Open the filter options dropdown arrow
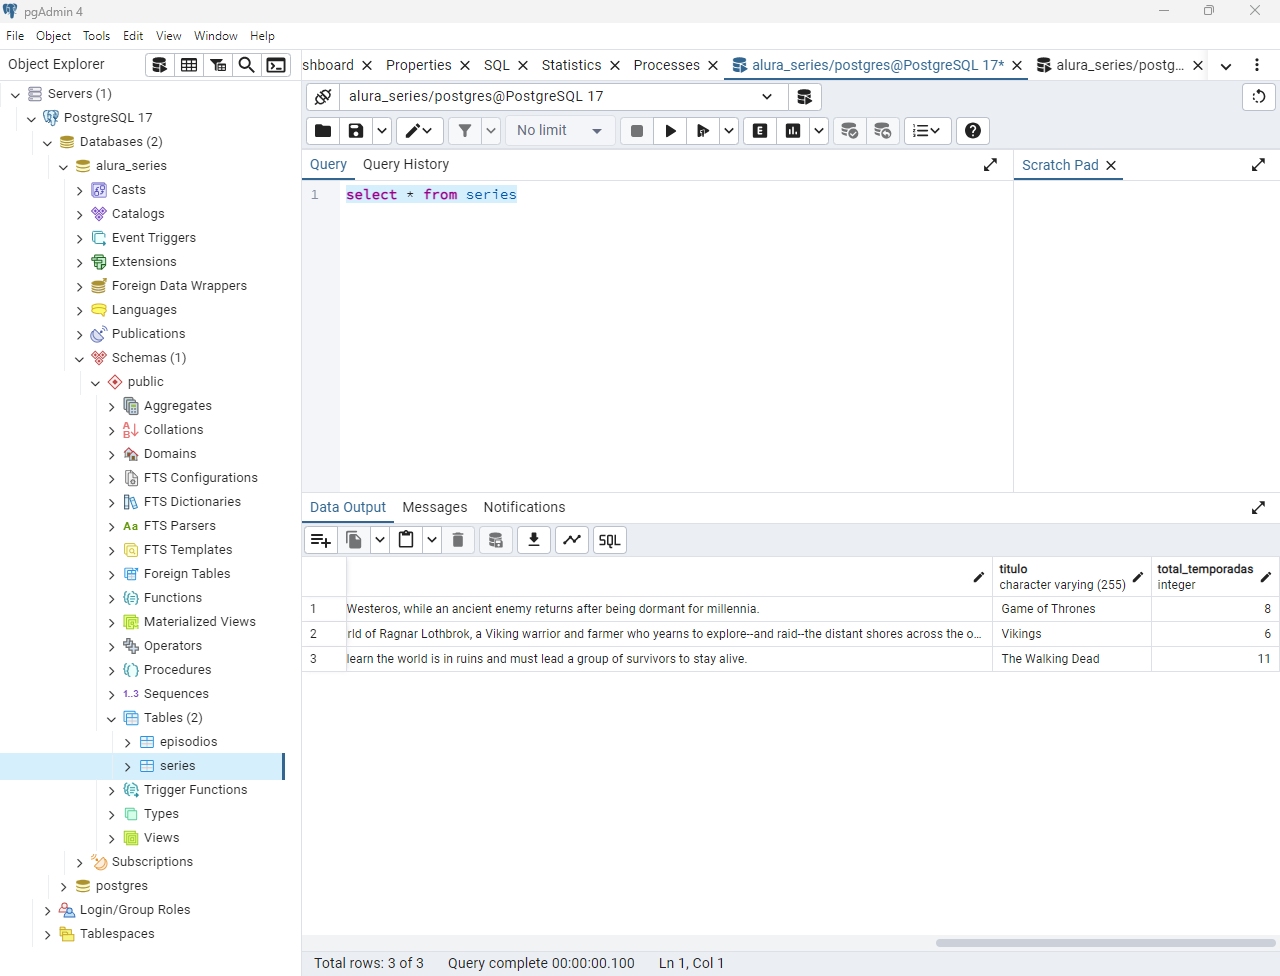Viewport: 1280px width, 976px height. pos(491,131)
